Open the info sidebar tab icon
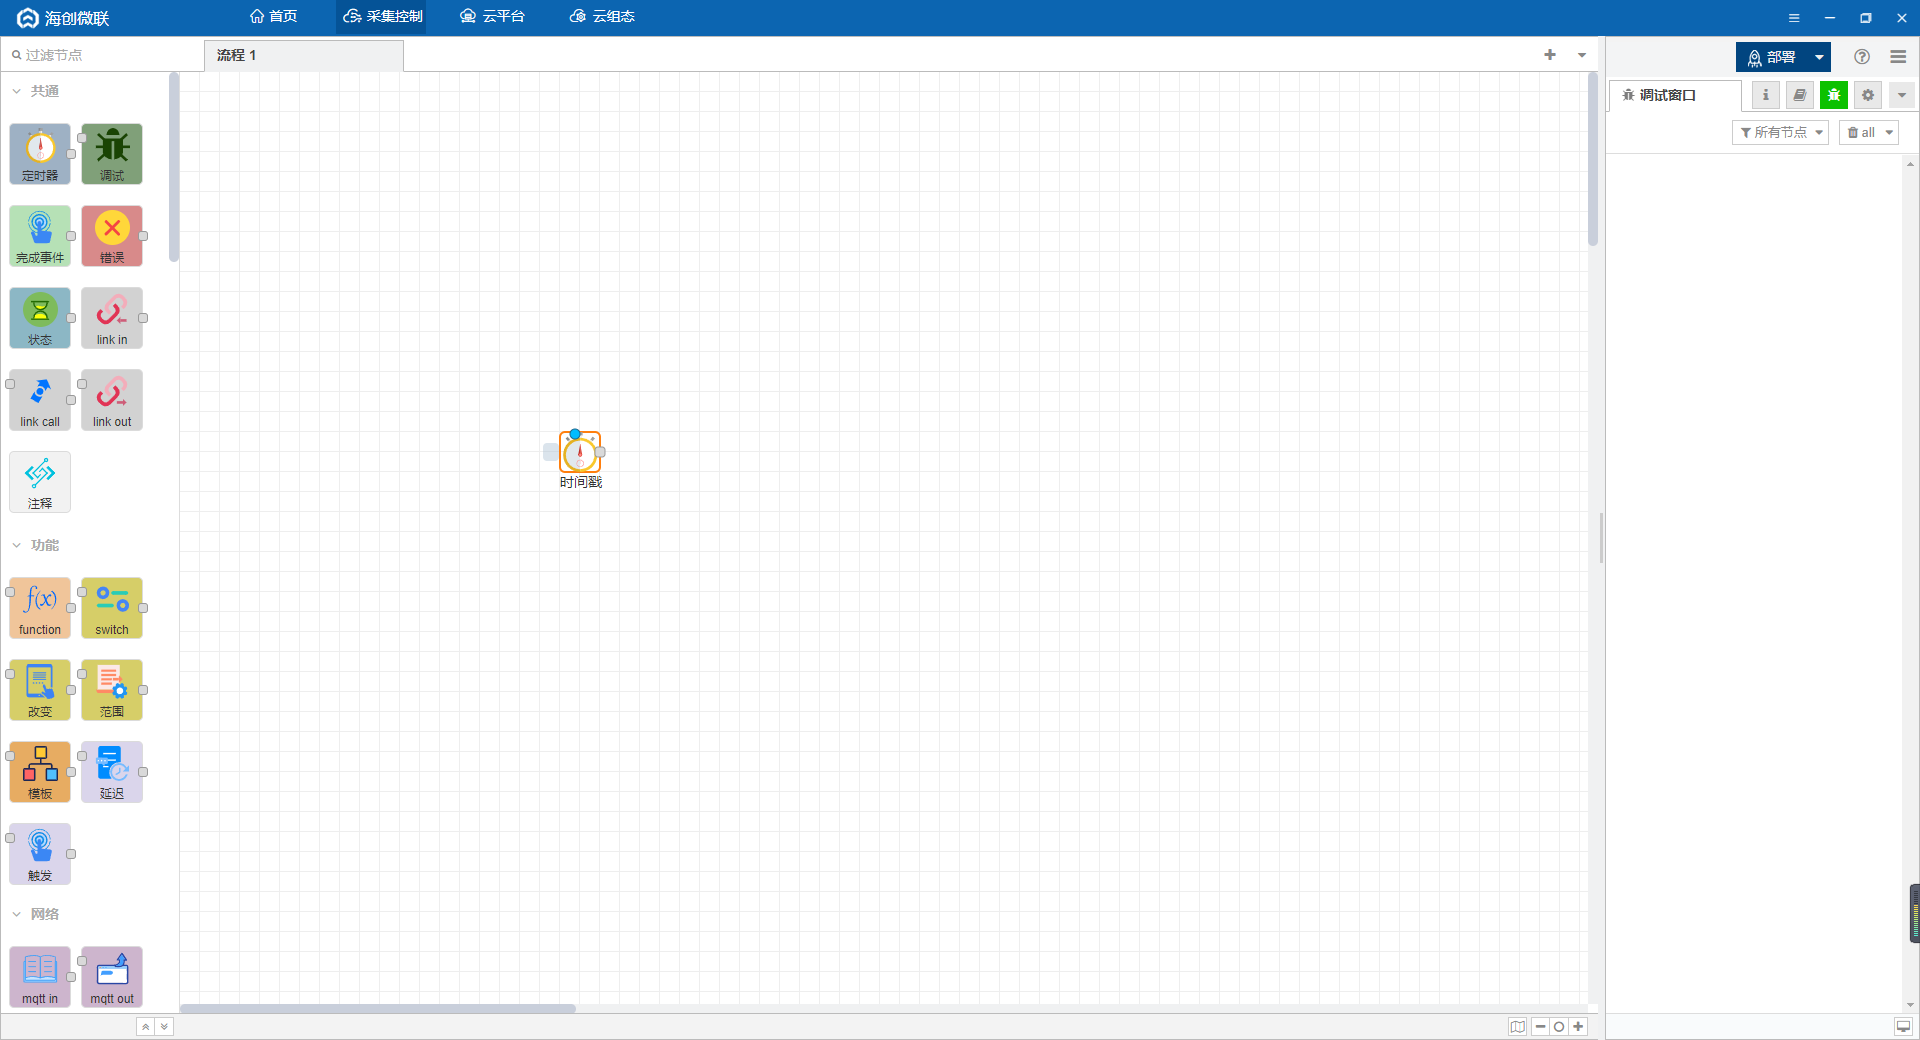Screen dimensions: 1920x1040 1766,95
